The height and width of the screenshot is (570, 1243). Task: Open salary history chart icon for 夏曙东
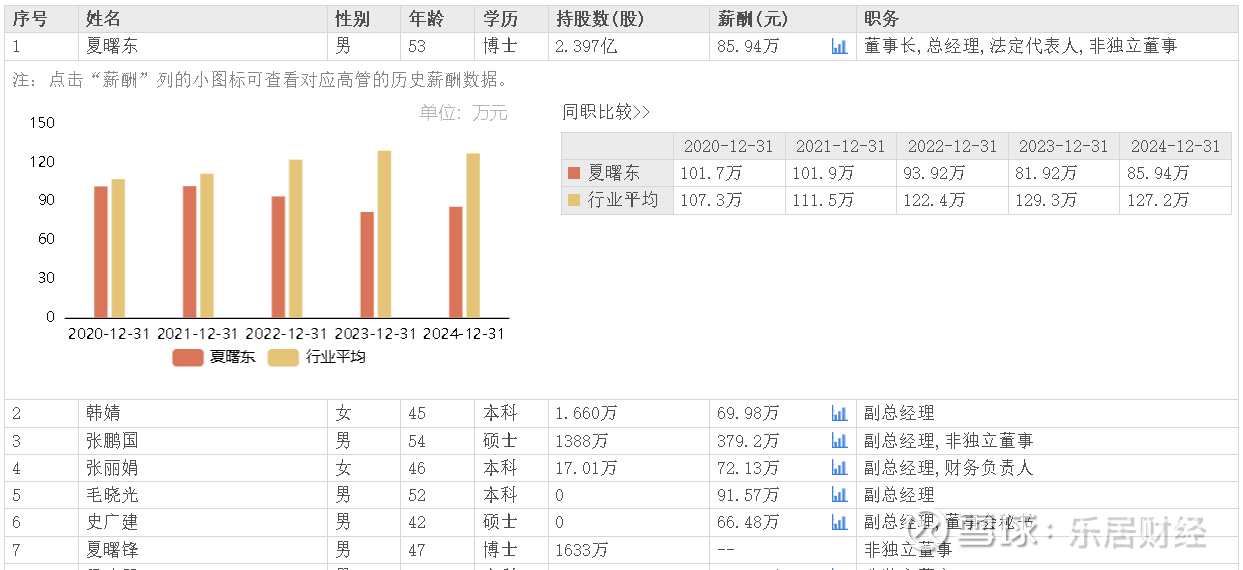(x=839, y=46)
